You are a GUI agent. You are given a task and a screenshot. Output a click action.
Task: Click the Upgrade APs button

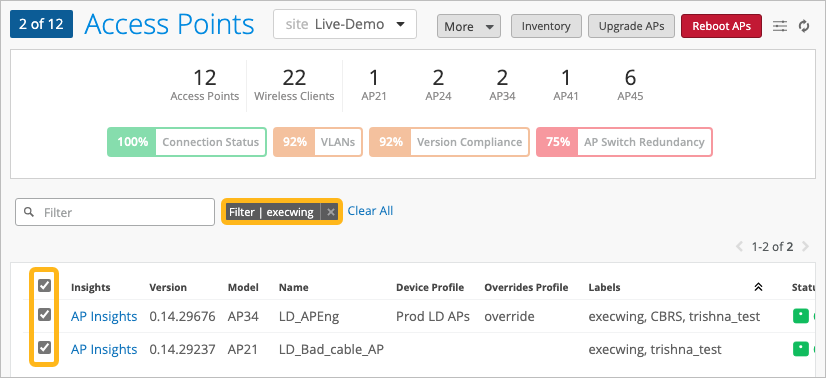631,26
